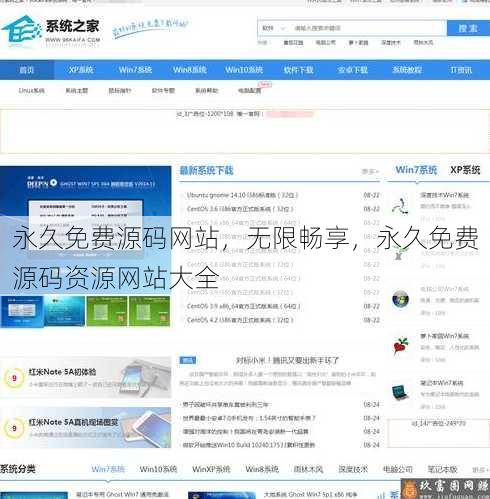The height and width of the screenshot is (499, 490).
Task: Open 系统主题 in the secondary navigation
Action: tap(76, 91)
